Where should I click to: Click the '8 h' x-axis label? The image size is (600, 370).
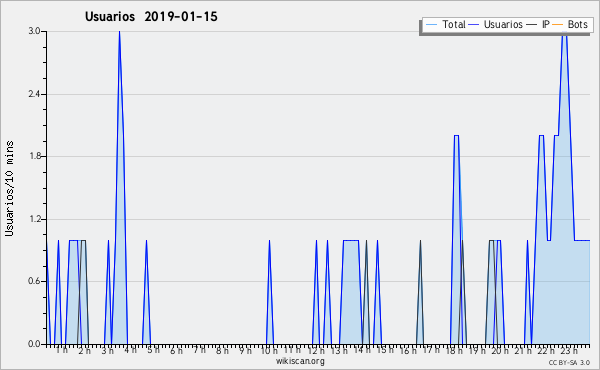tap(222, 350)
